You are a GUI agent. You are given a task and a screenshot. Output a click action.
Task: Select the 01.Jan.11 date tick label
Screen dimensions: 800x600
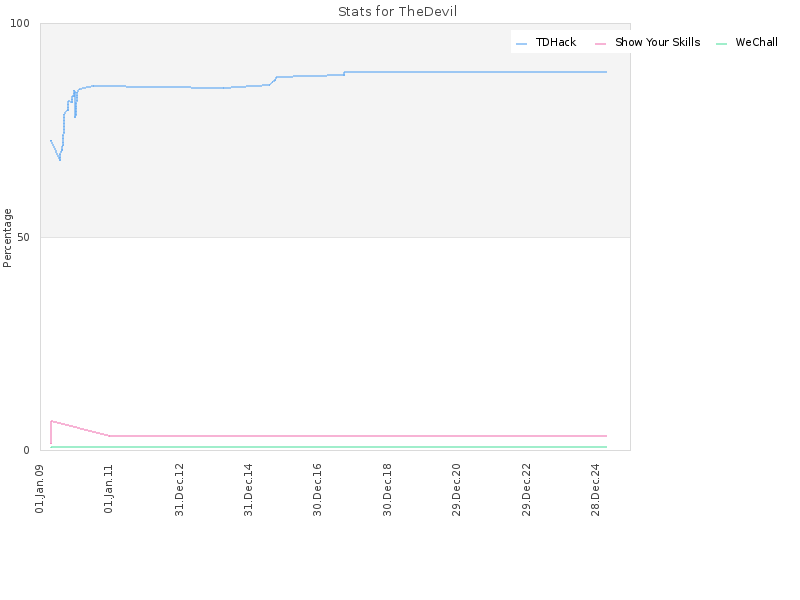109,489
